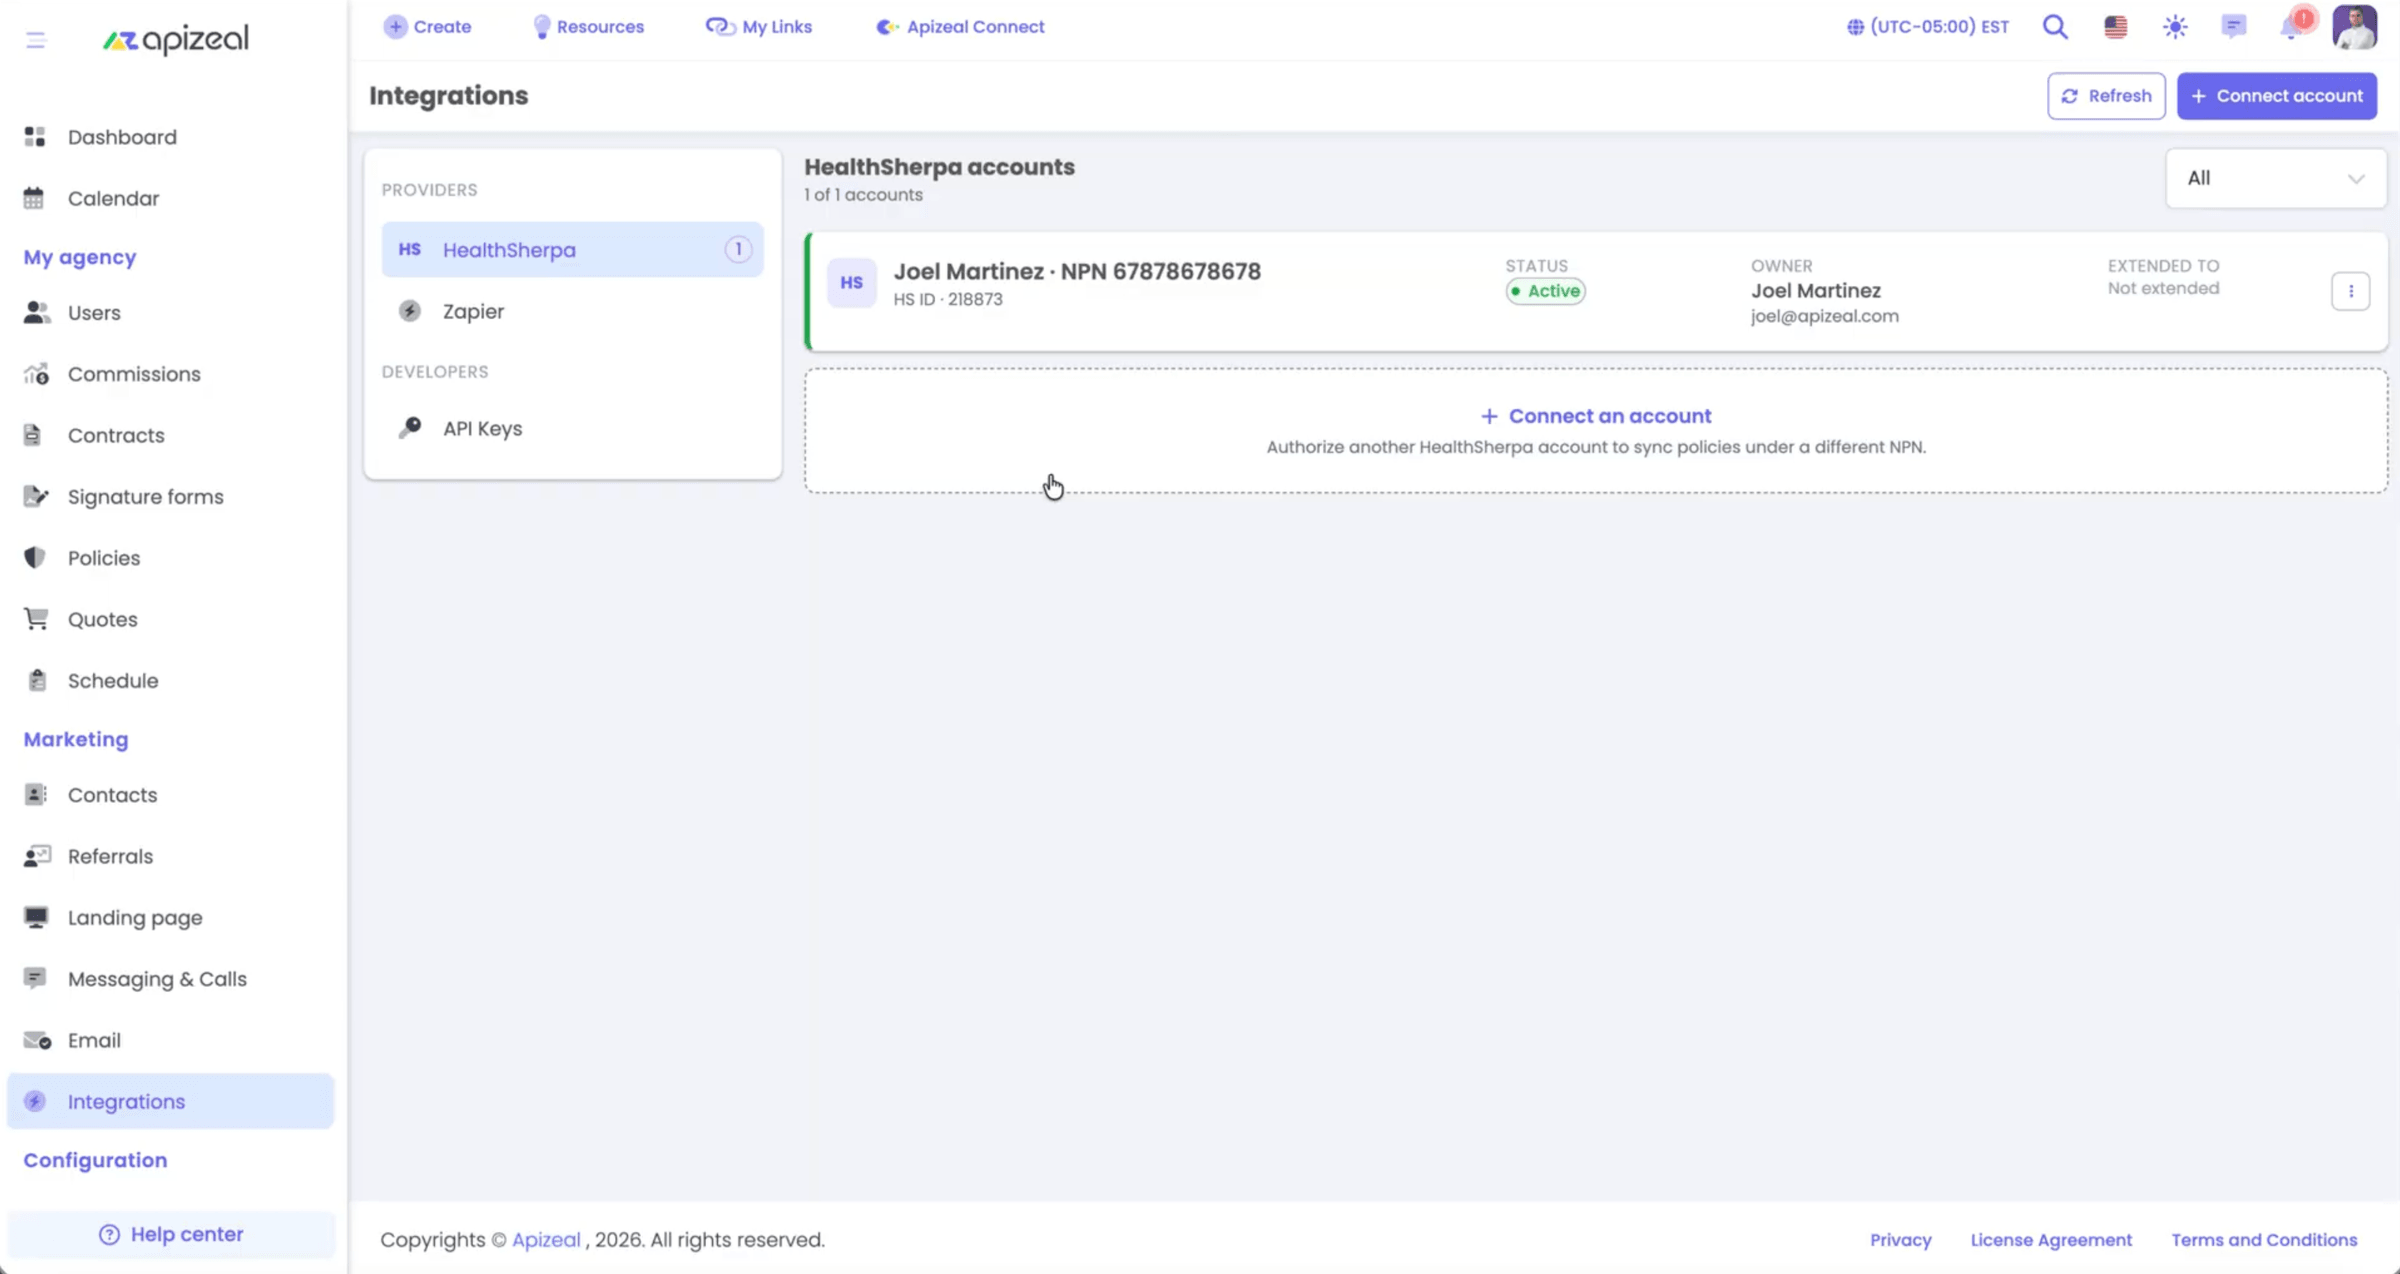Image resolution: width=2400 pixels, height=1274 pixels.
Task: Open Joel Martinez account options menu
Action: pyautogui.click(x=2351, y=291)
